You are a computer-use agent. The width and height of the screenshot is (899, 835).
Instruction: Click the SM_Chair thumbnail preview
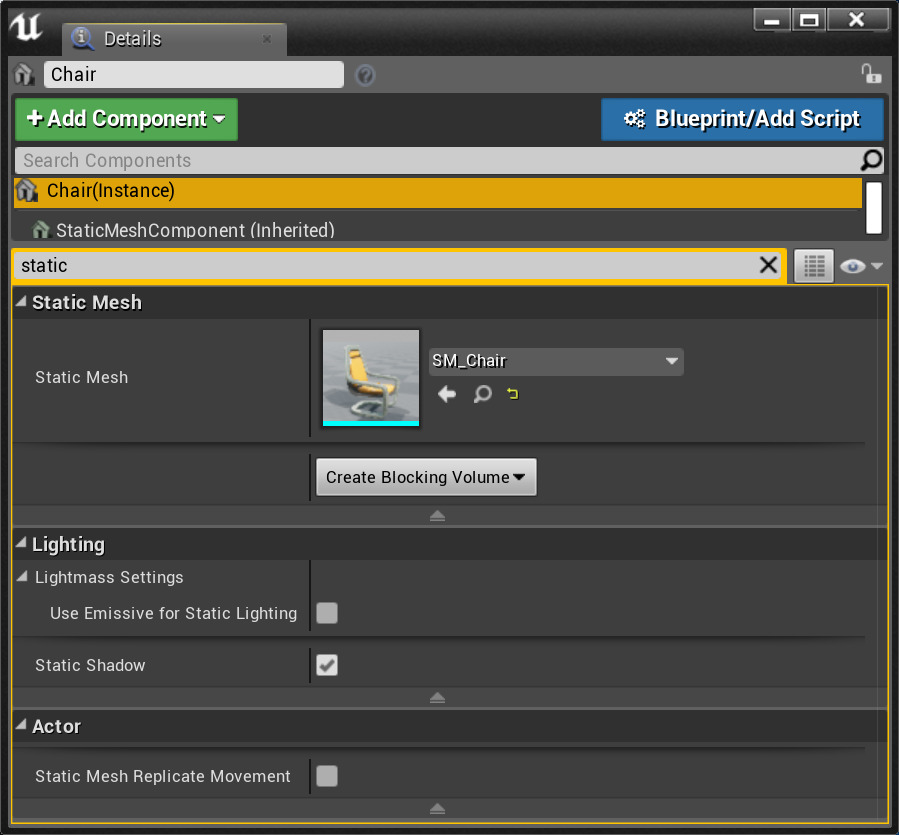pyautogui.click(x=370, y=378)
